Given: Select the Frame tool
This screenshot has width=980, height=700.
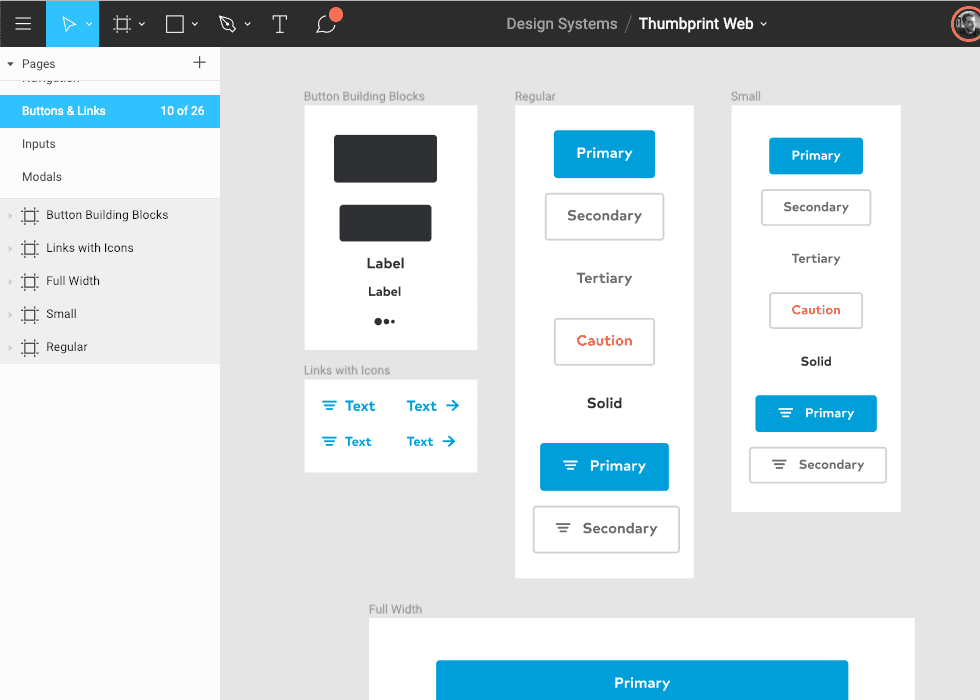Looking at the screenshot, I should tap(120, 23).
